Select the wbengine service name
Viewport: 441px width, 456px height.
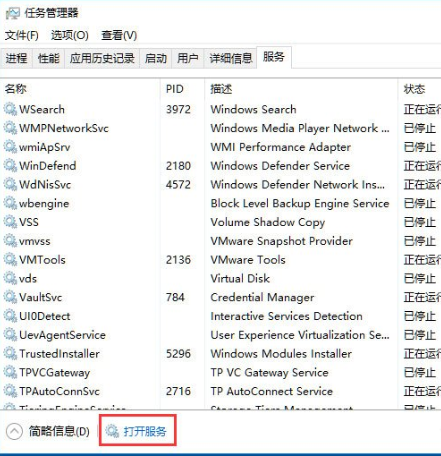pyautogui.click(x=44, y=204)
